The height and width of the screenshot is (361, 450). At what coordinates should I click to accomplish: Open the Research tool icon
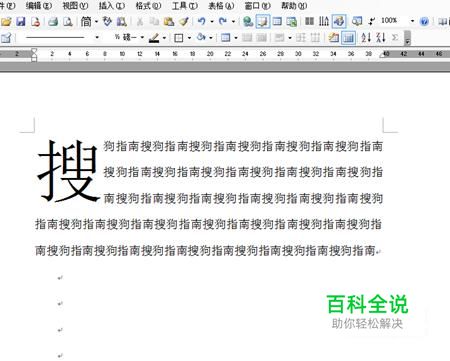(x=121, y=22)
